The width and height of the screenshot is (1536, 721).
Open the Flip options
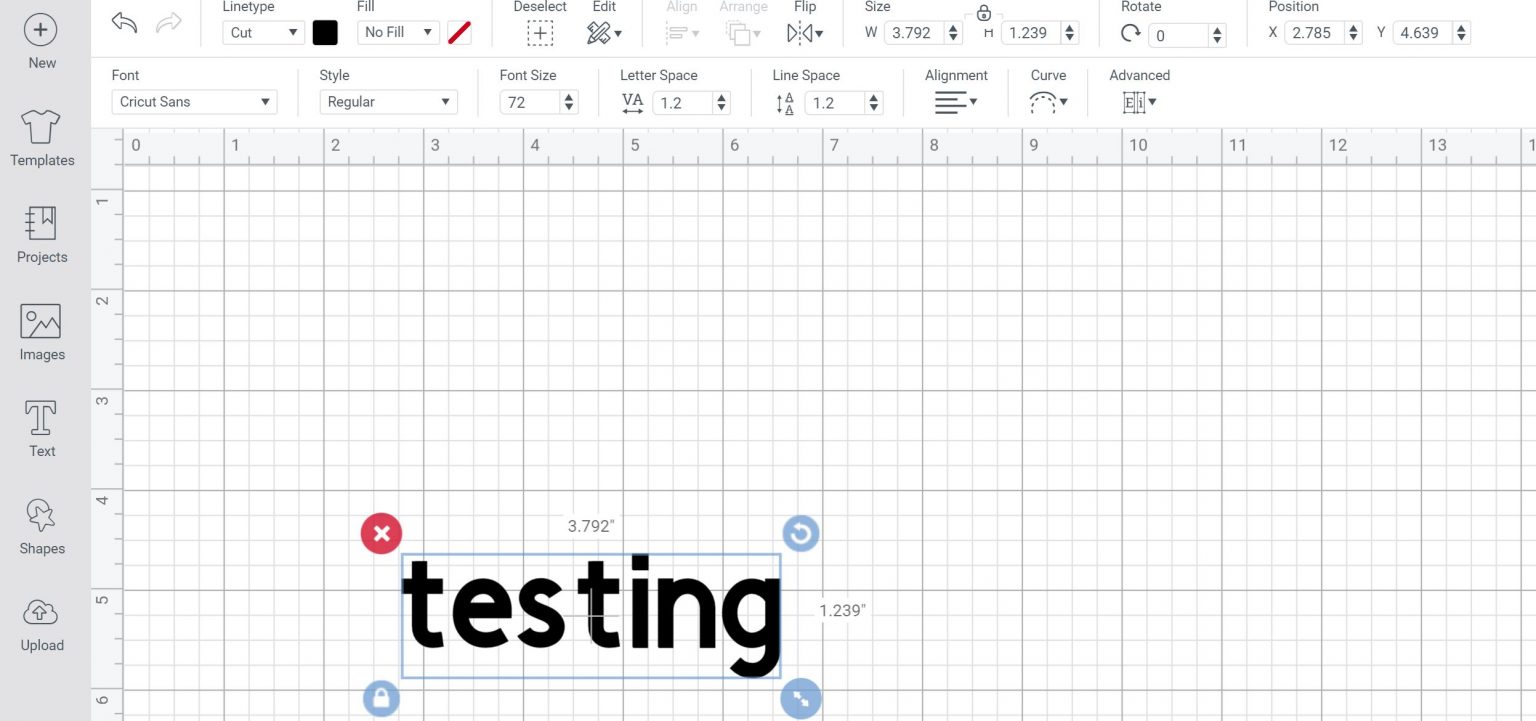[x=805, y=33]
